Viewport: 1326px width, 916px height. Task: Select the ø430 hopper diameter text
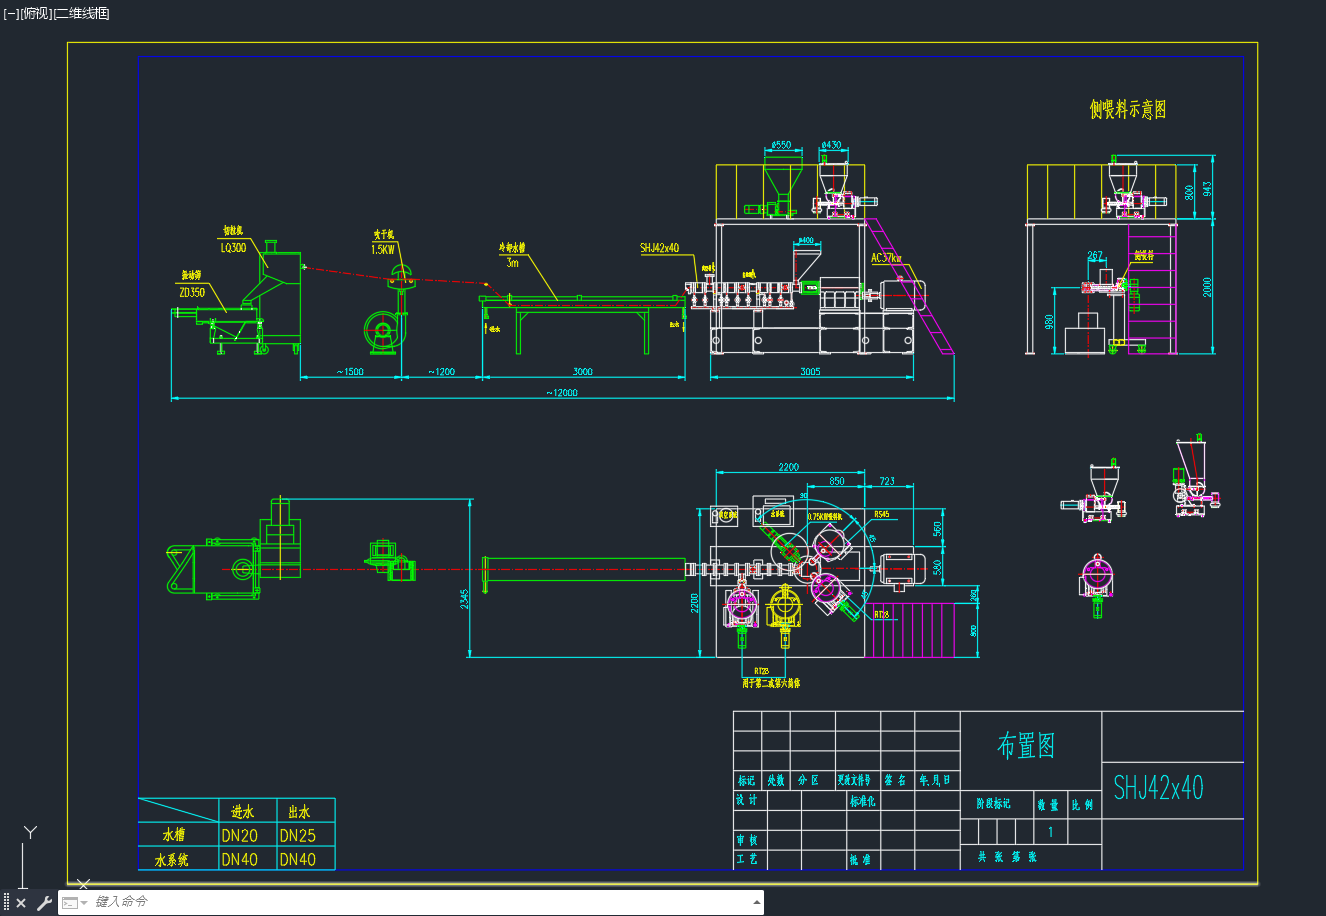pos(830,145)
